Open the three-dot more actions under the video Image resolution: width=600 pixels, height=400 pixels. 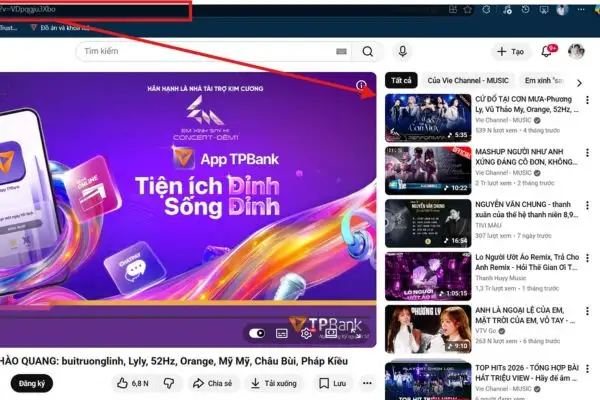367,383
